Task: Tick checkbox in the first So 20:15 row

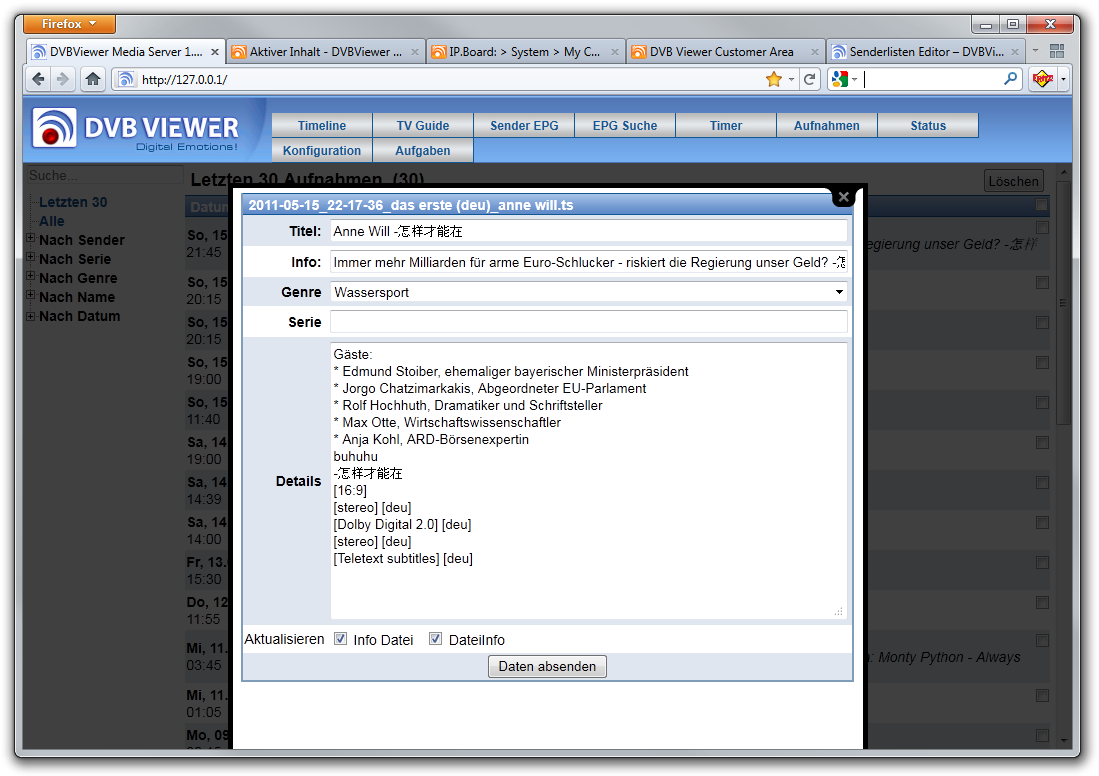Action: coord(1042,283)
